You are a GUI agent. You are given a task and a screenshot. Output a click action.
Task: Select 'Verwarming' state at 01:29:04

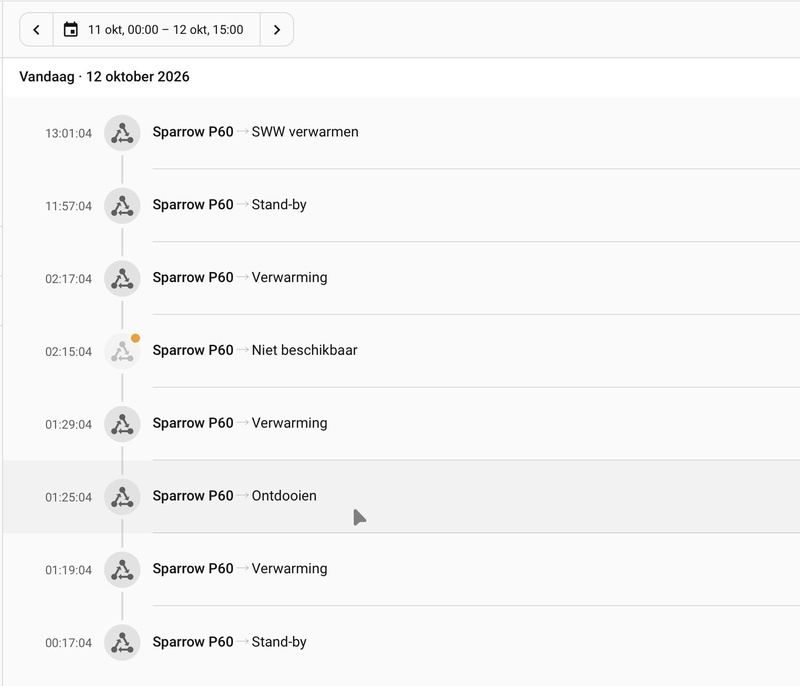click(x=289, y=423)
